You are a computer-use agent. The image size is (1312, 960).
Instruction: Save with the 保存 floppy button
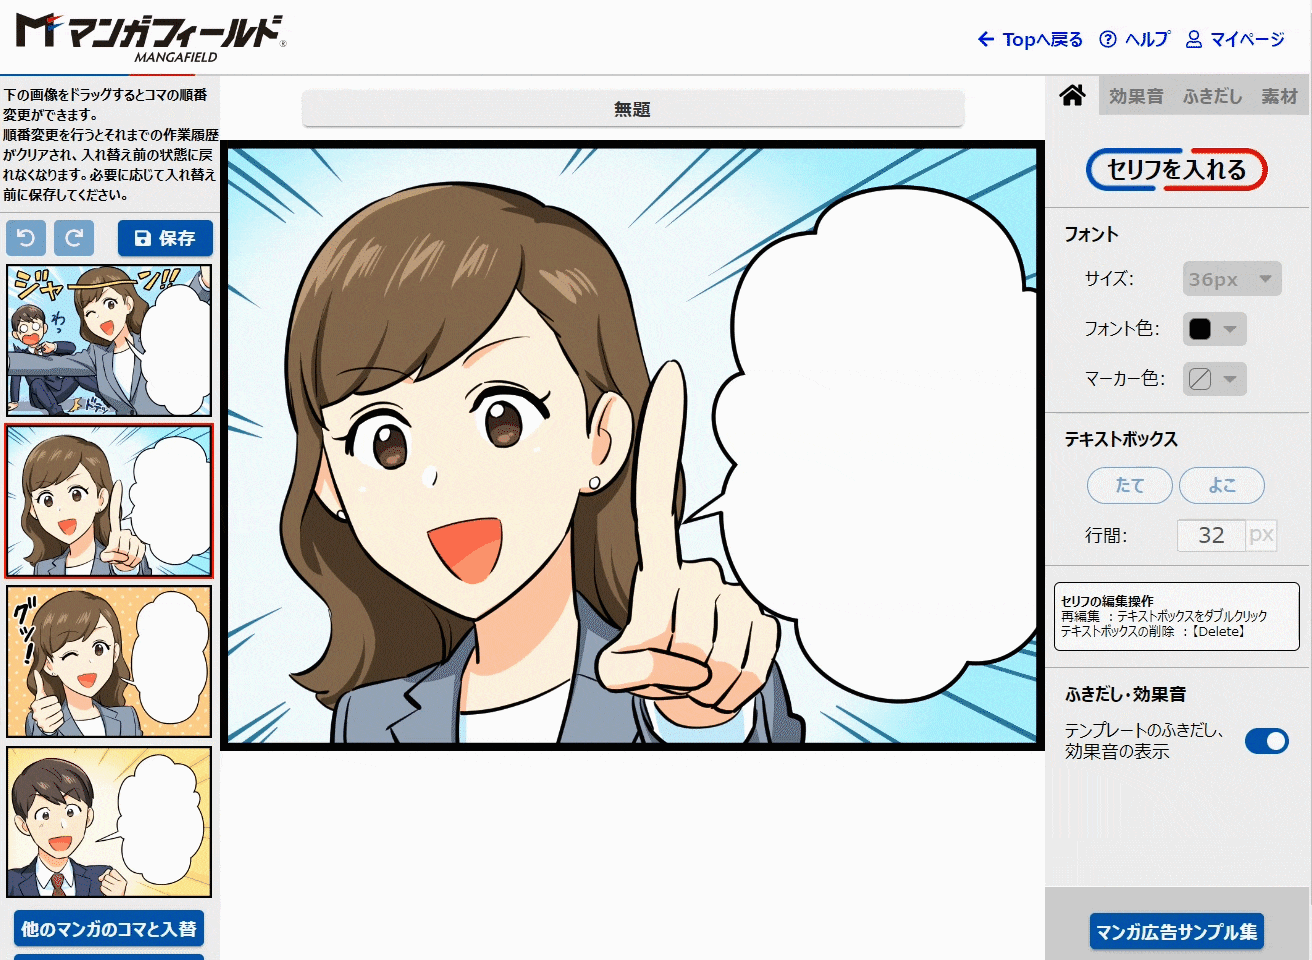pyautogui.click(x=165, y=238)
